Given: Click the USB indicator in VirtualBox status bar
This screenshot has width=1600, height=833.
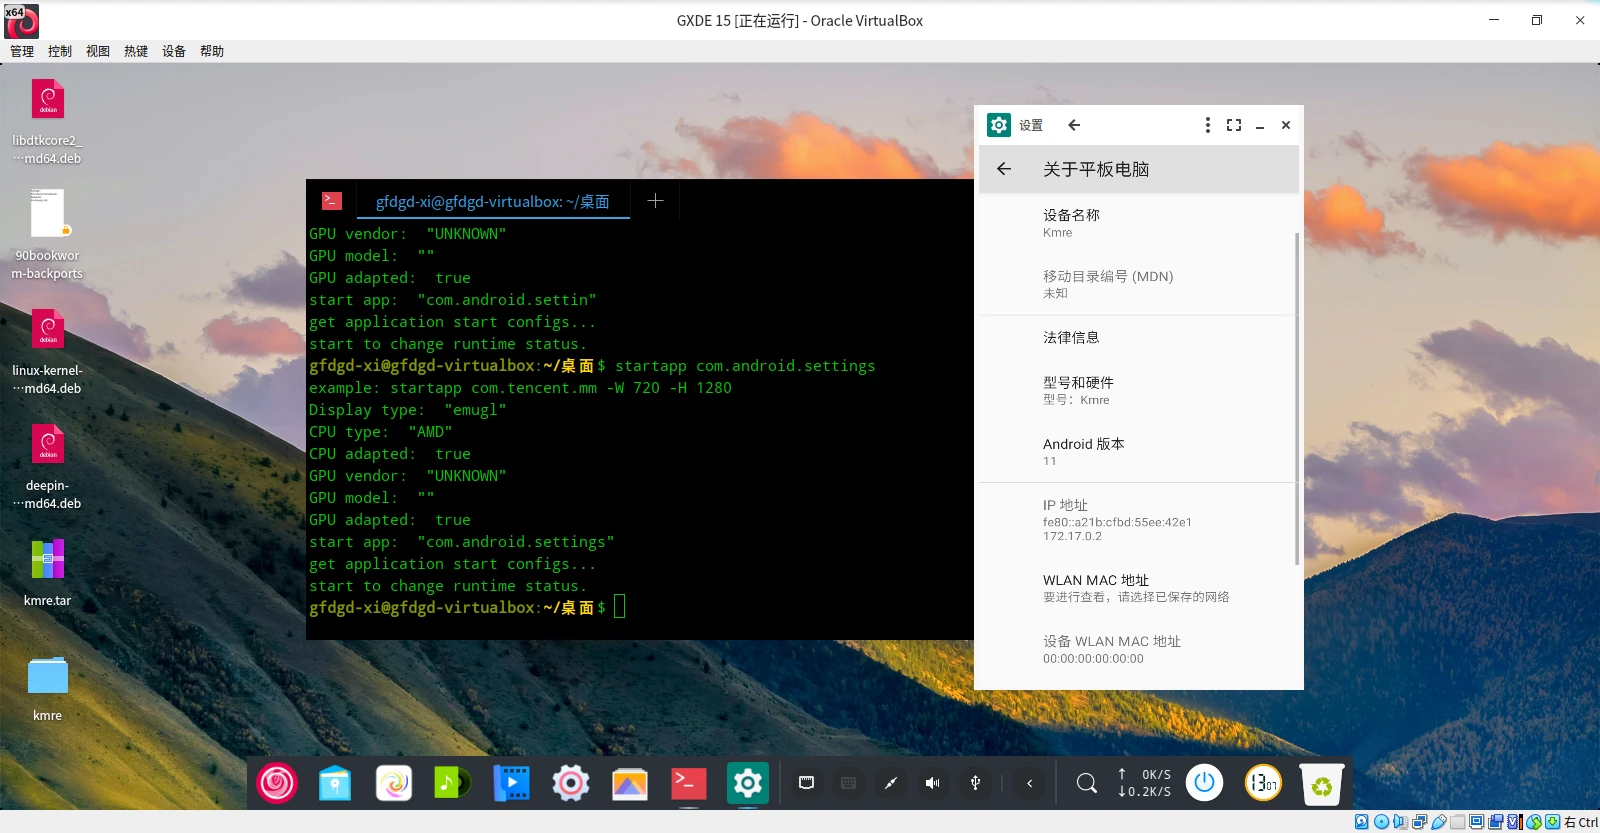Looking at the screenshot, I should point(1439,822).
